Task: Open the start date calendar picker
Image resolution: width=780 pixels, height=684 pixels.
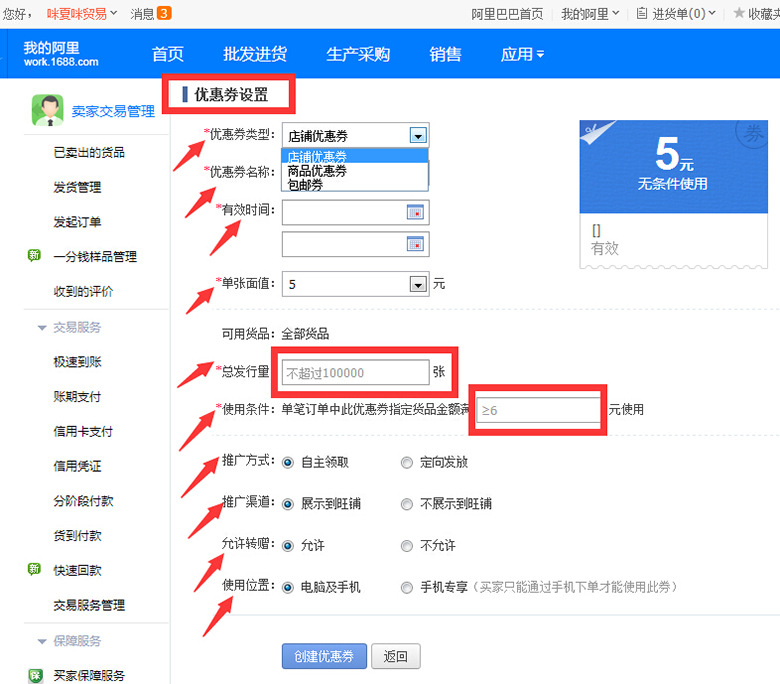Action: coord(414,212)
